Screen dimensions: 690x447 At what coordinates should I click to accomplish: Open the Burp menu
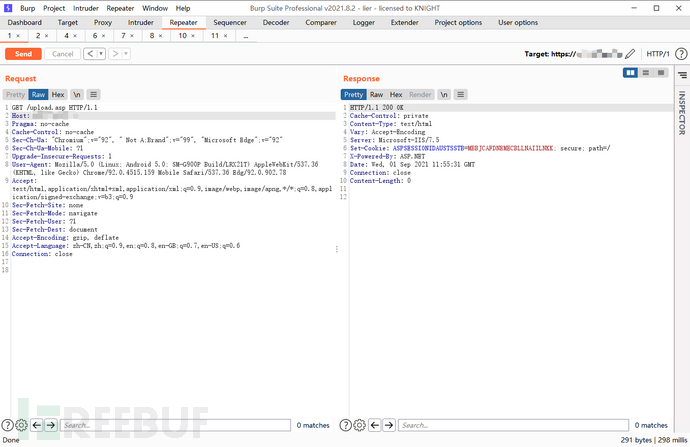click(x=27, y=8)
